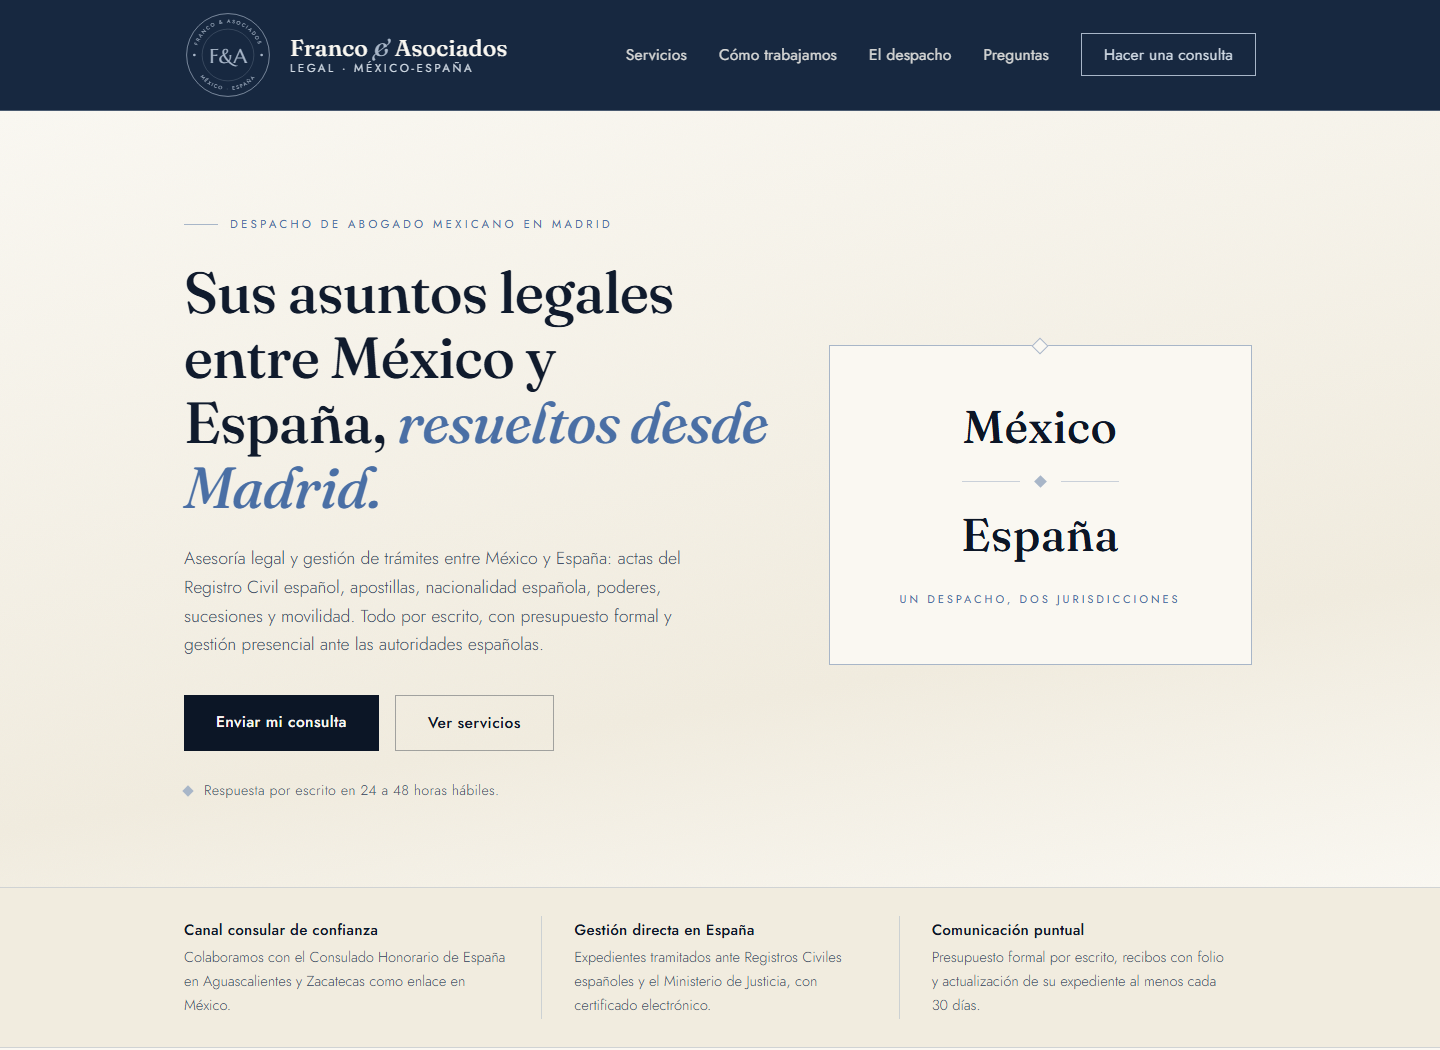Click the paragraph beginning 'Asesoría legal y gestión'
1440x1050 pixels.
tap(433, 601)
